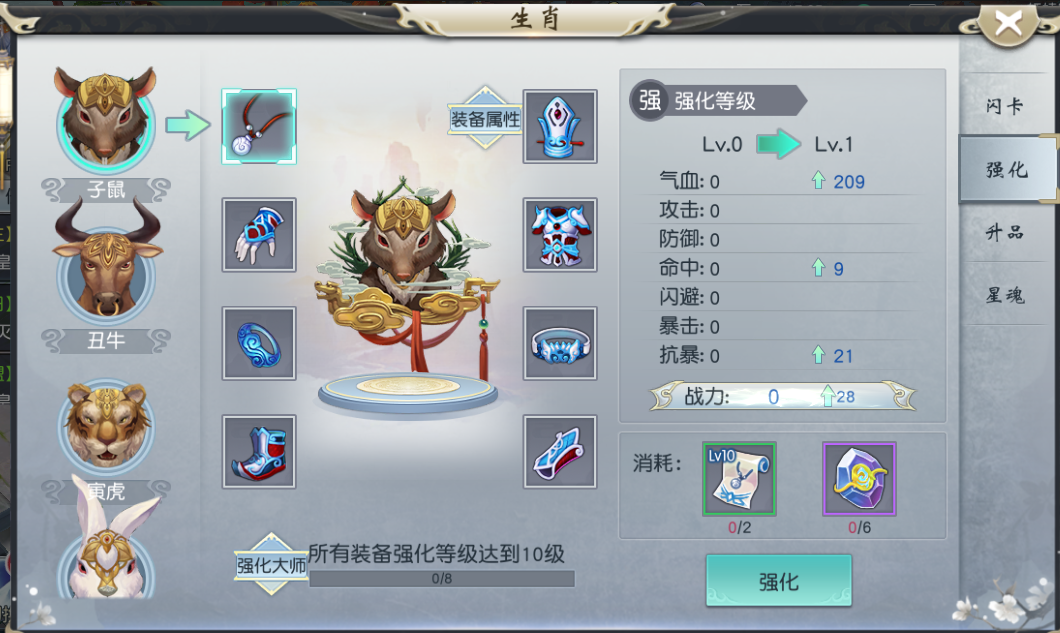This screenshot has width=1060, height=633.
Task: Select the boots equipment slot
Action: point(259,451)
